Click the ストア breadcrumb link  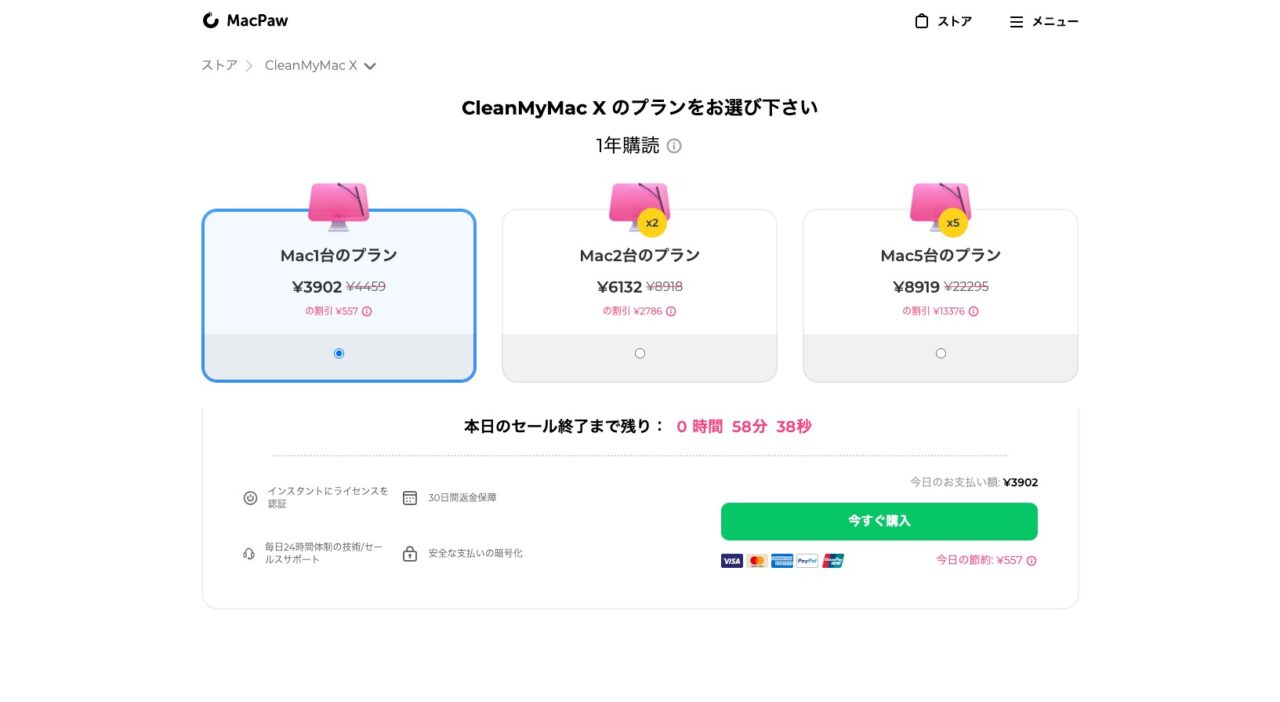[x=219, y=66]
